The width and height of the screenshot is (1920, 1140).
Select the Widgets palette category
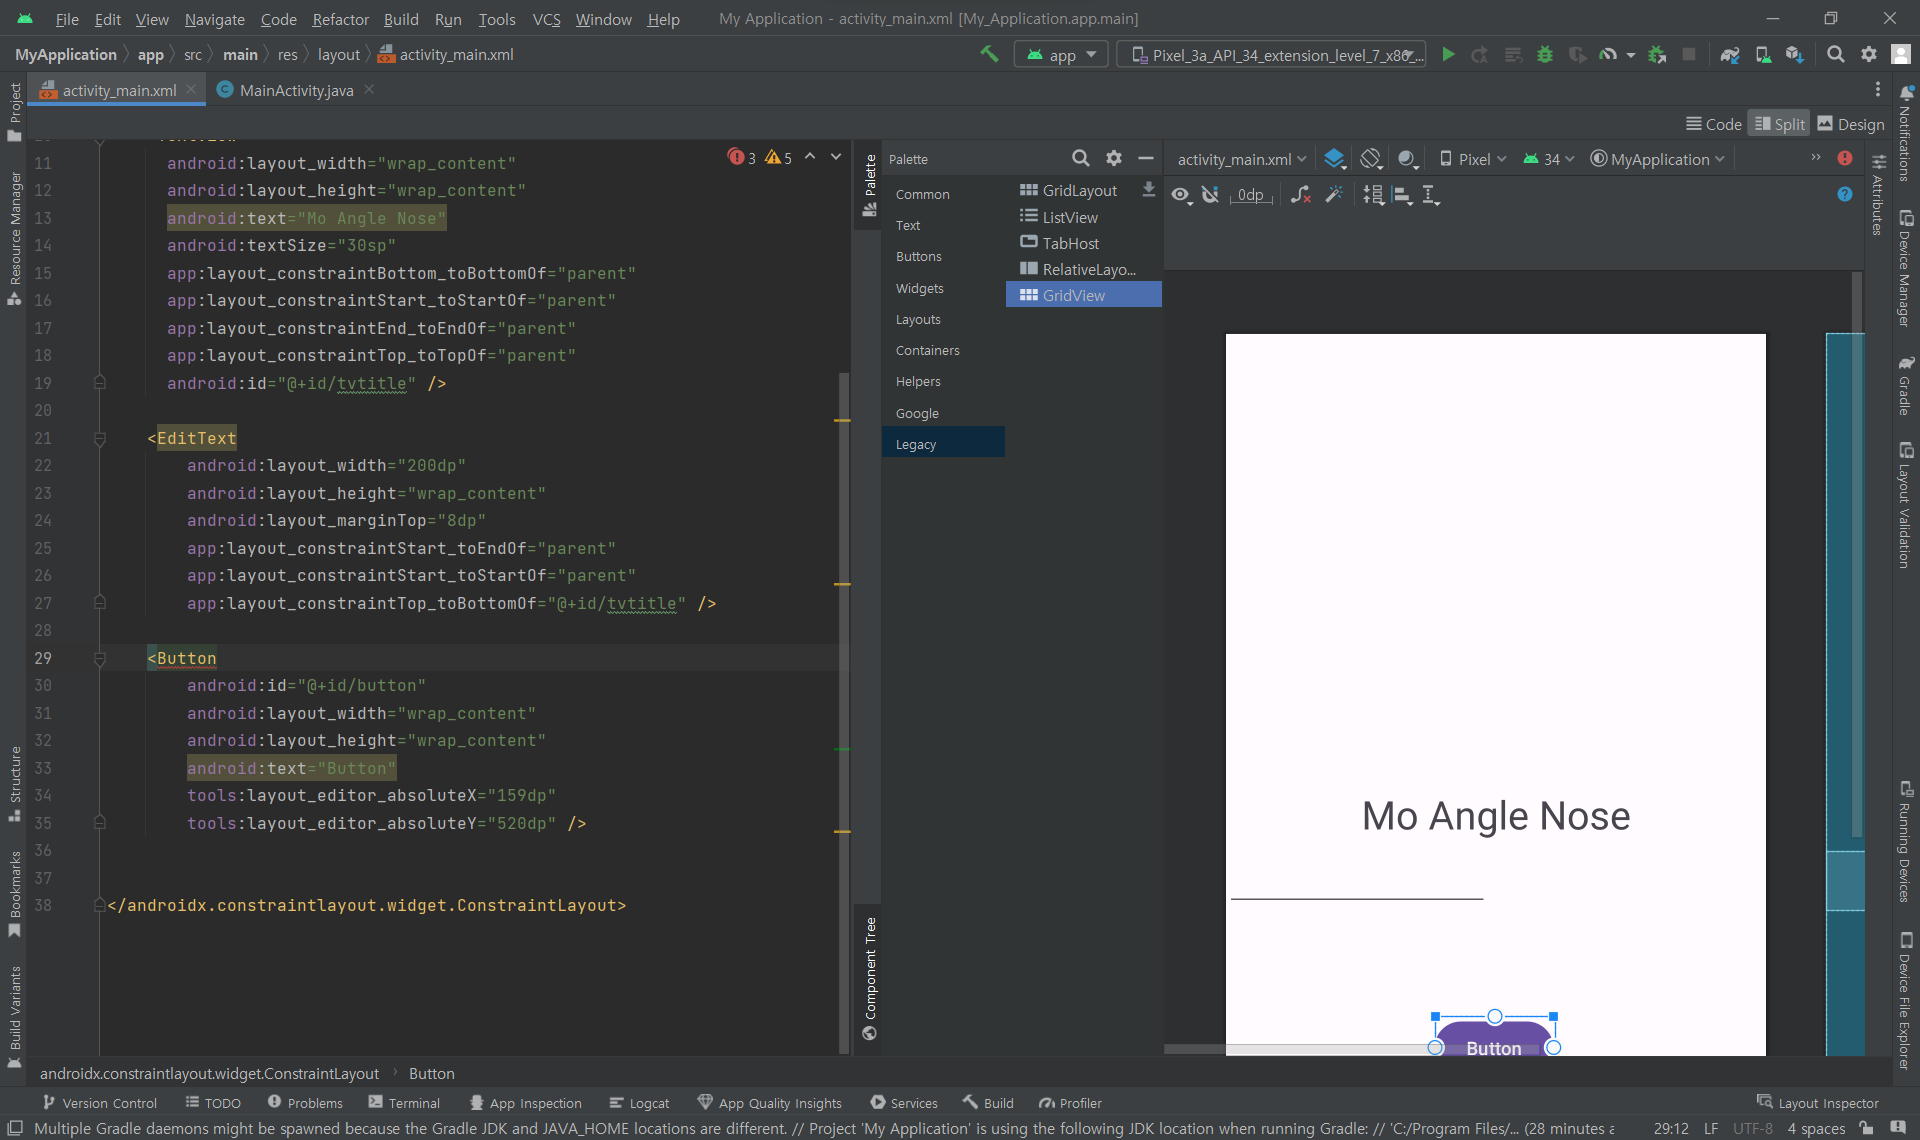[x=919, y=288]
